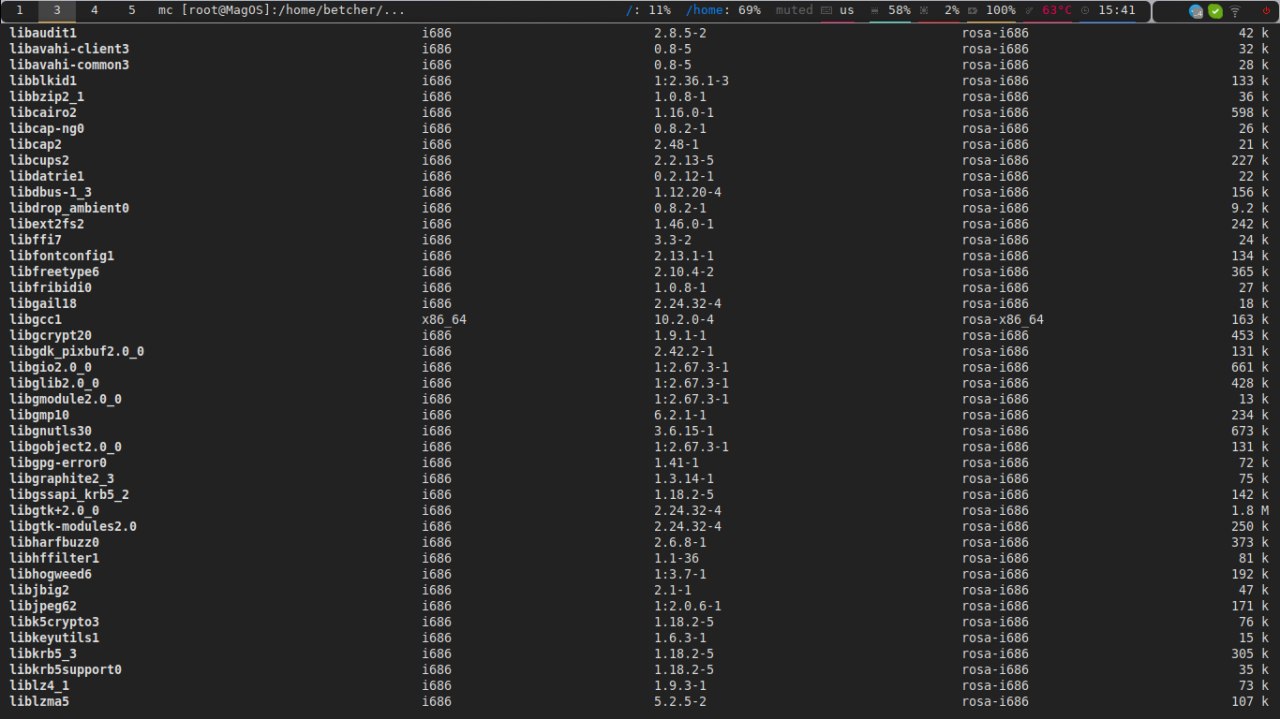Click /home disk usage 69% indicator

(x=723, y=10)
